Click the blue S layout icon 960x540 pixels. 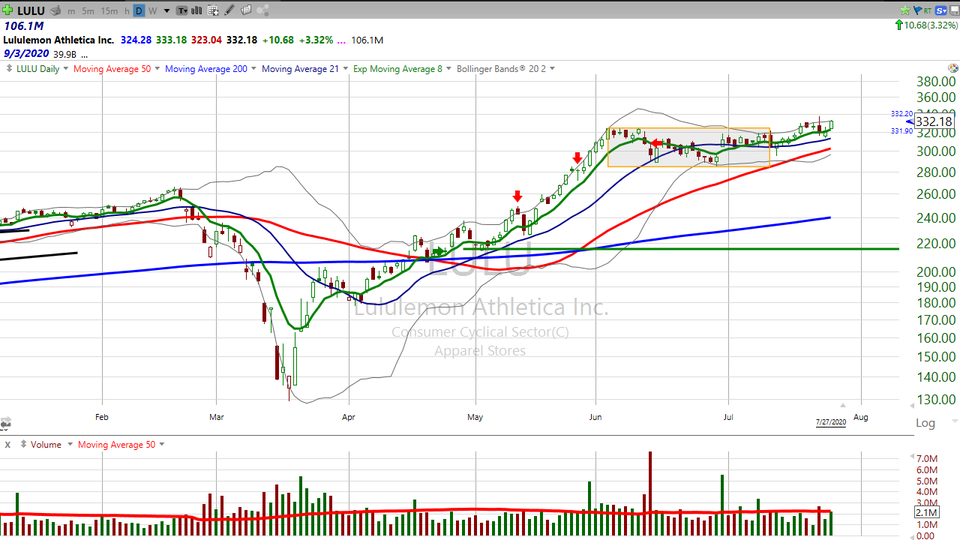pos(940,10)
